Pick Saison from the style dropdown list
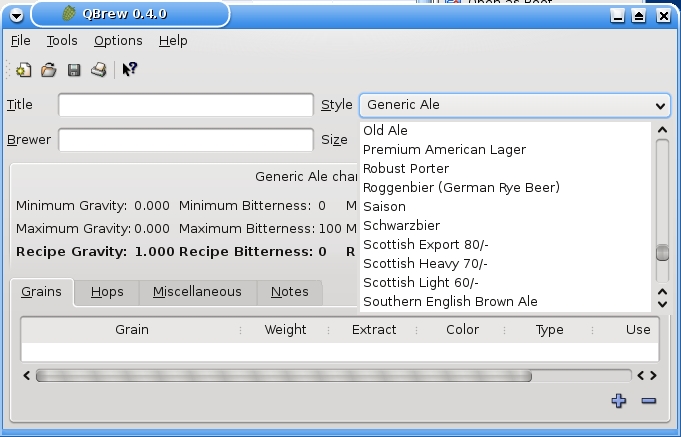Image resolution: width=681 pixels, height=437 pixels. 384,206
